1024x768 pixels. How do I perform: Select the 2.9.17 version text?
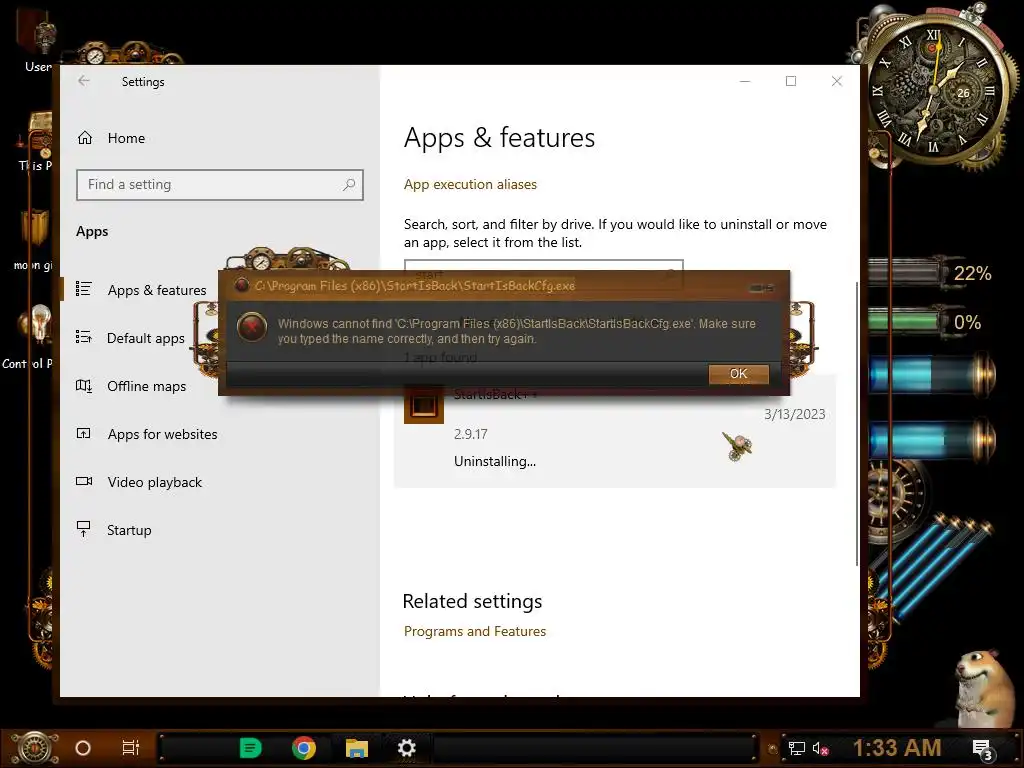click(x=471, y=434)
